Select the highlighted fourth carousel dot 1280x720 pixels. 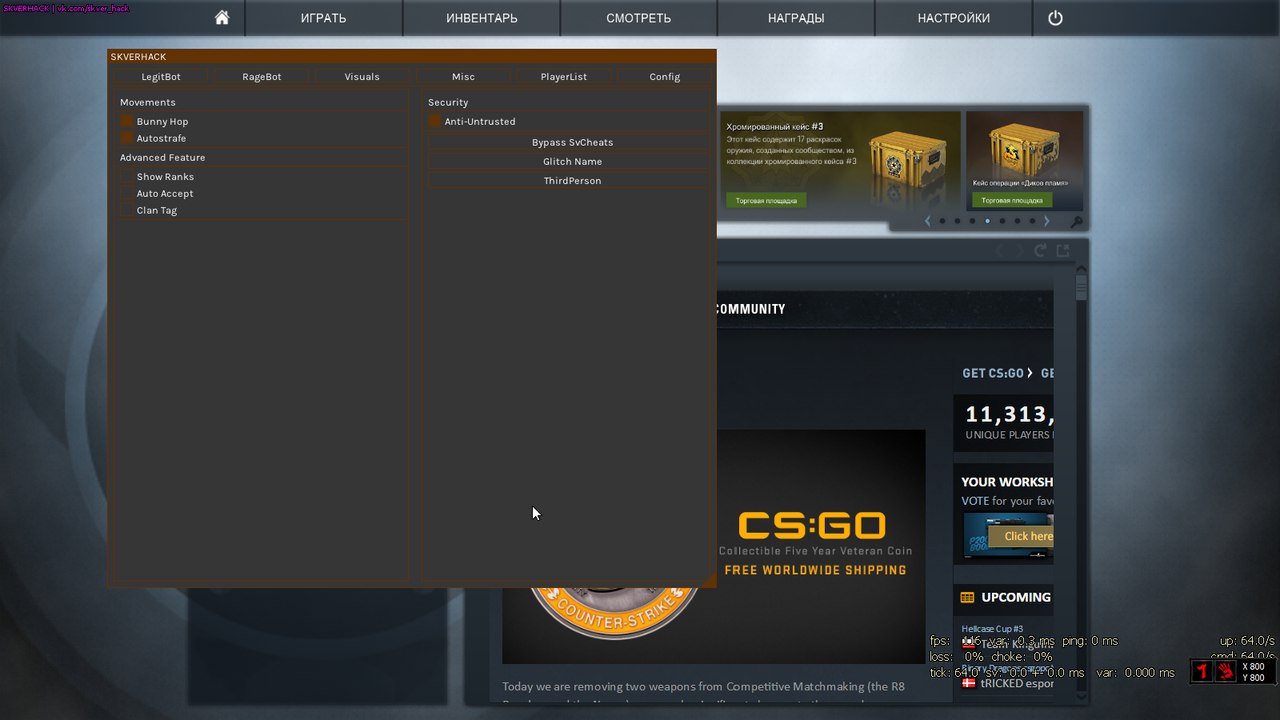pos(987,221)
